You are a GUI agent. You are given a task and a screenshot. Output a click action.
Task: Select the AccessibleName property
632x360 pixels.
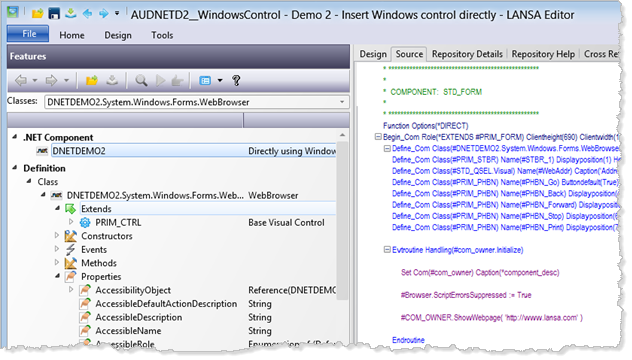click(128, 331)
